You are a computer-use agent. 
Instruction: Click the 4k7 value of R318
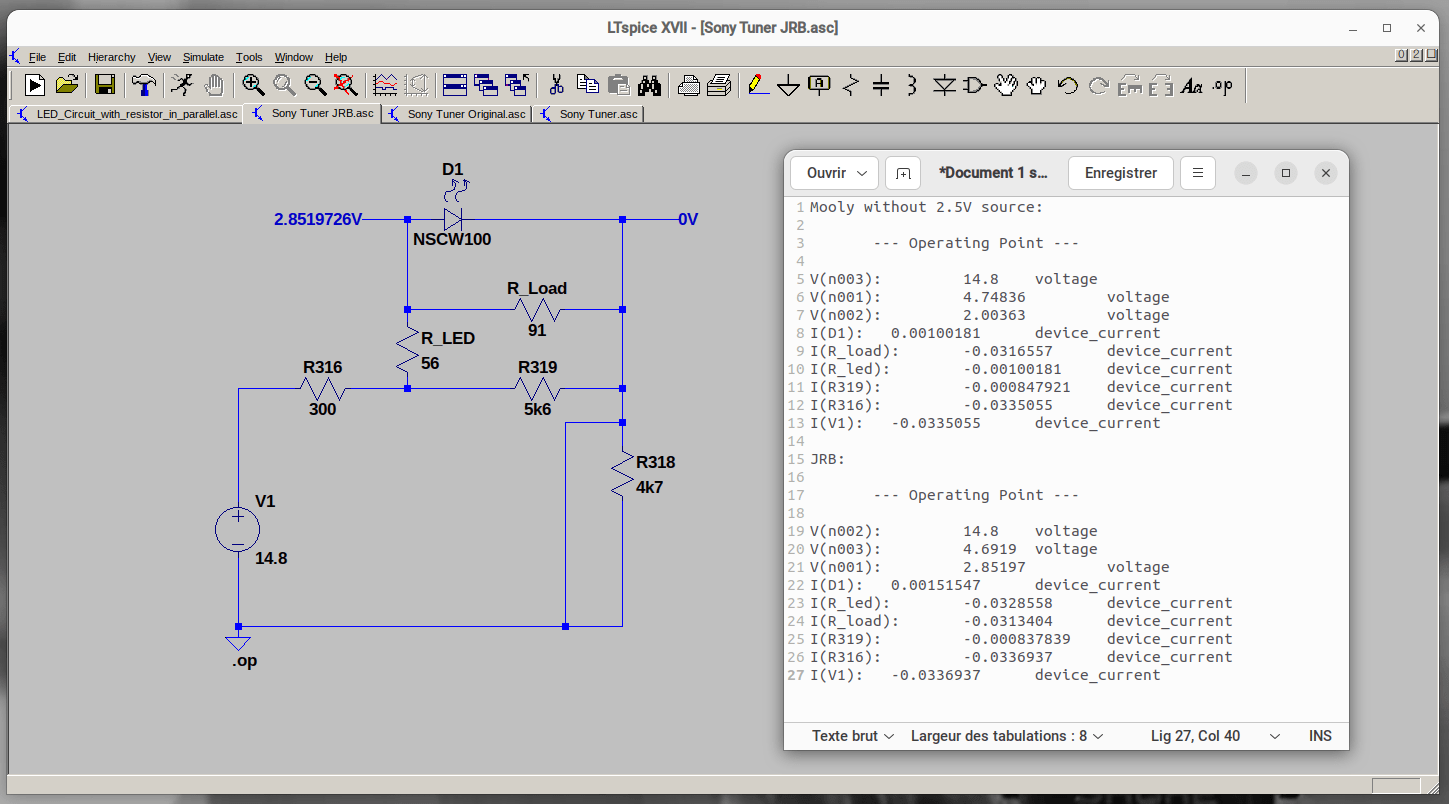coord(650,488)
